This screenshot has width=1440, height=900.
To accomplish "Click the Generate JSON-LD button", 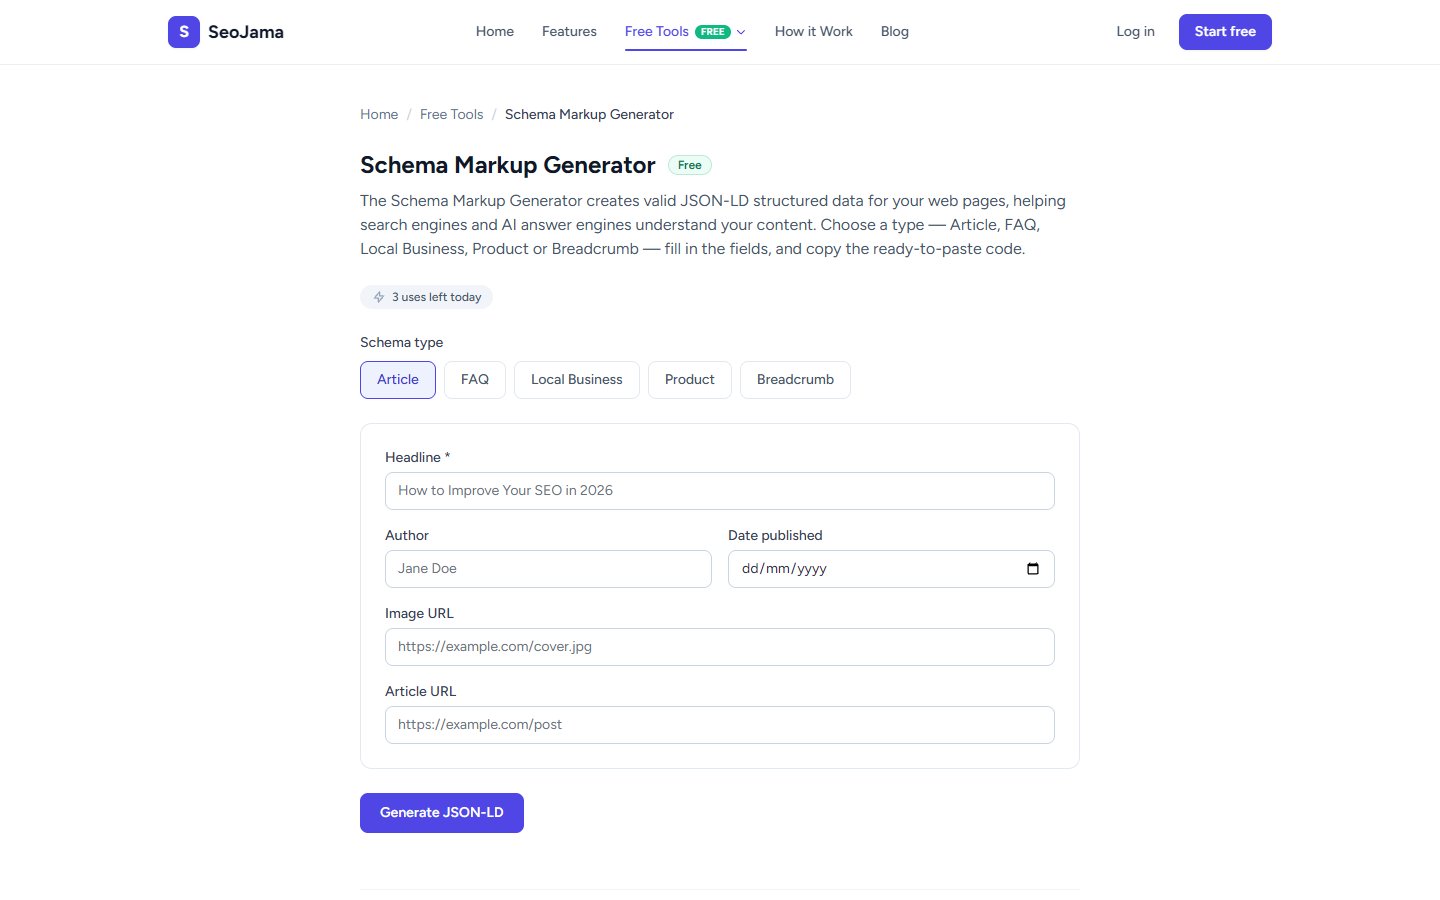I will pos(442,813).
